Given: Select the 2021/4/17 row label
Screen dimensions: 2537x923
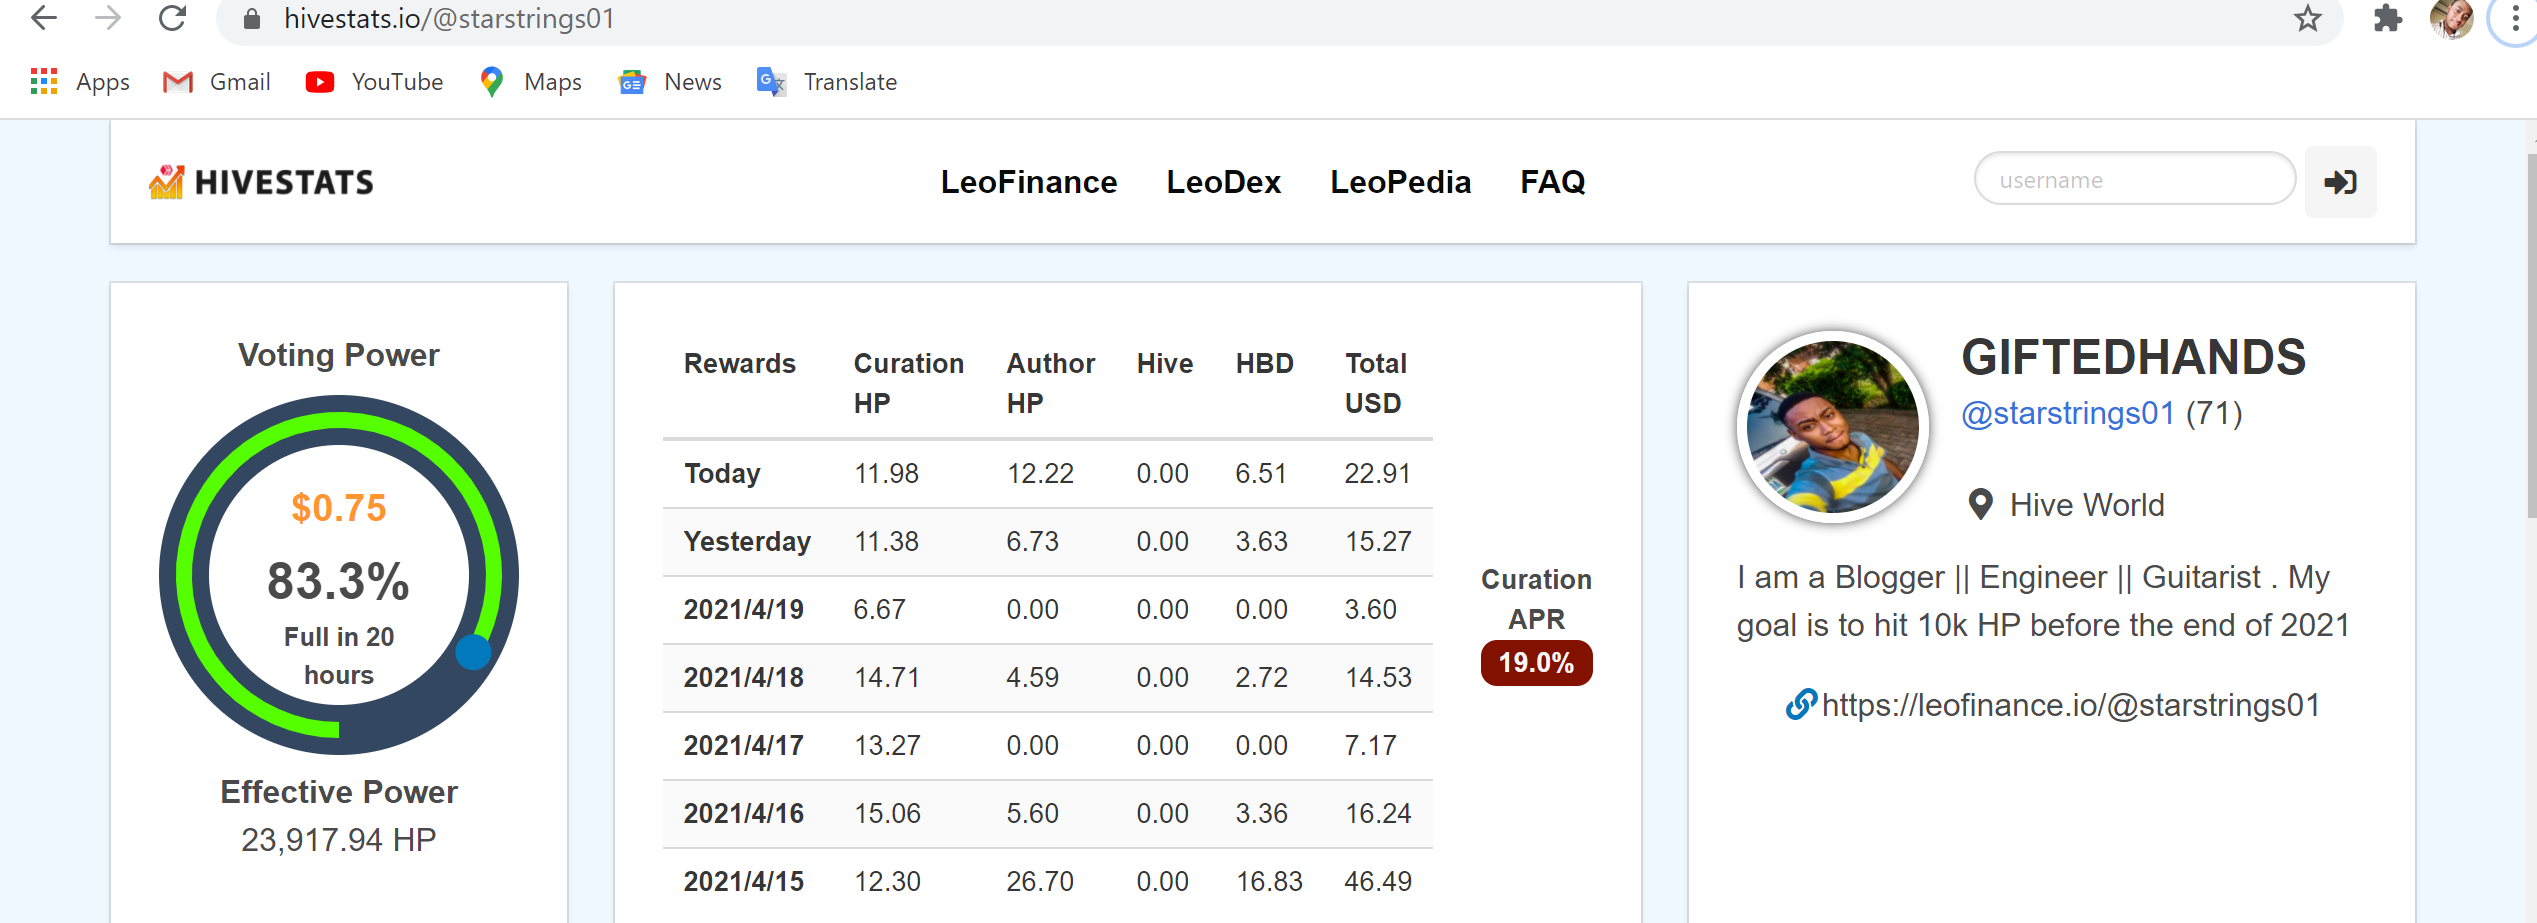Looking at the screenshot, I should [744, 746].
